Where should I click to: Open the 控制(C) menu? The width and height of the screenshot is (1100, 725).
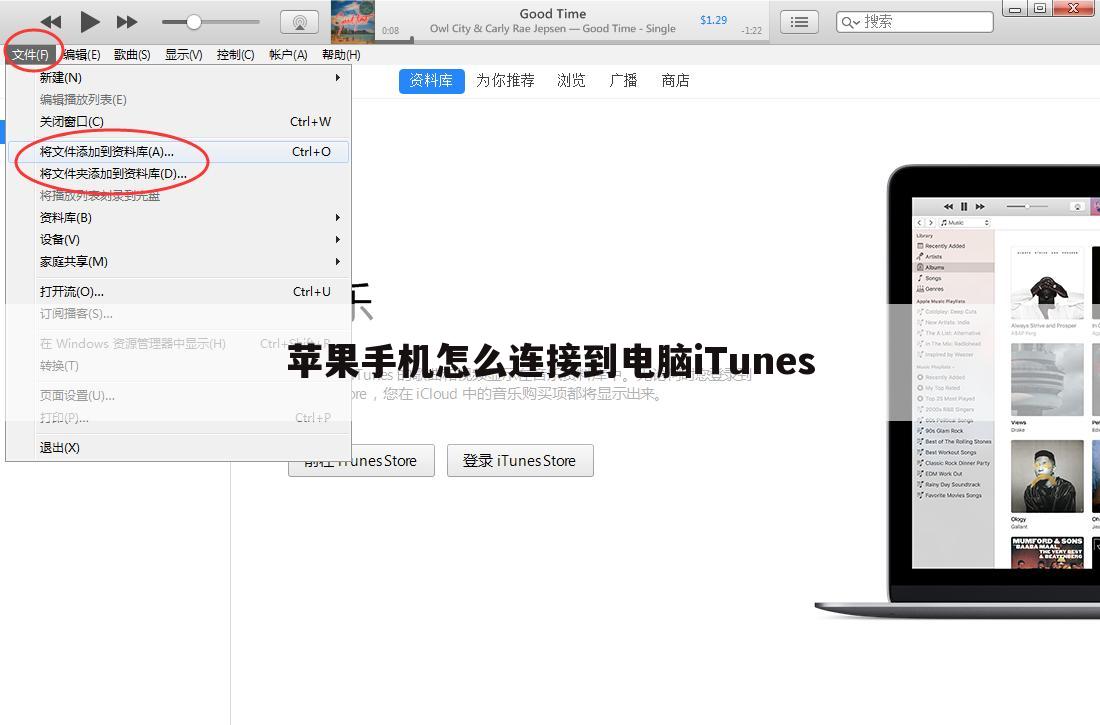236,55
